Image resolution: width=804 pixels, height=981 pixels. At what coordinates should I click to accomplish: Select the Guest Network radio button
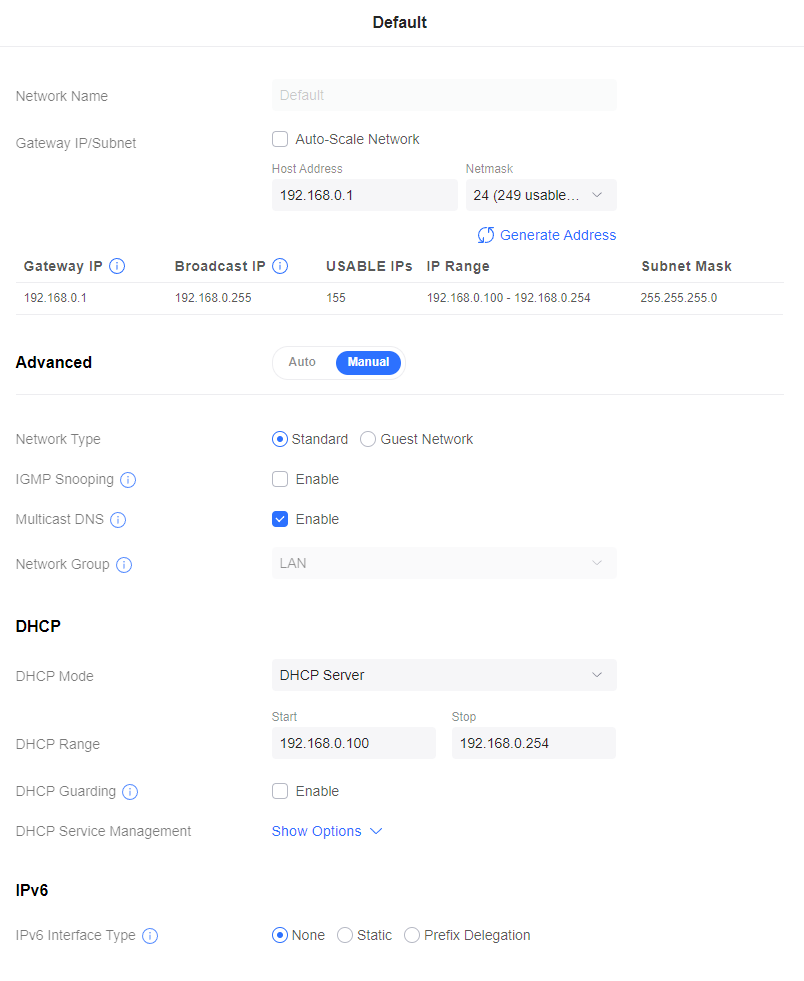point(368,439)
